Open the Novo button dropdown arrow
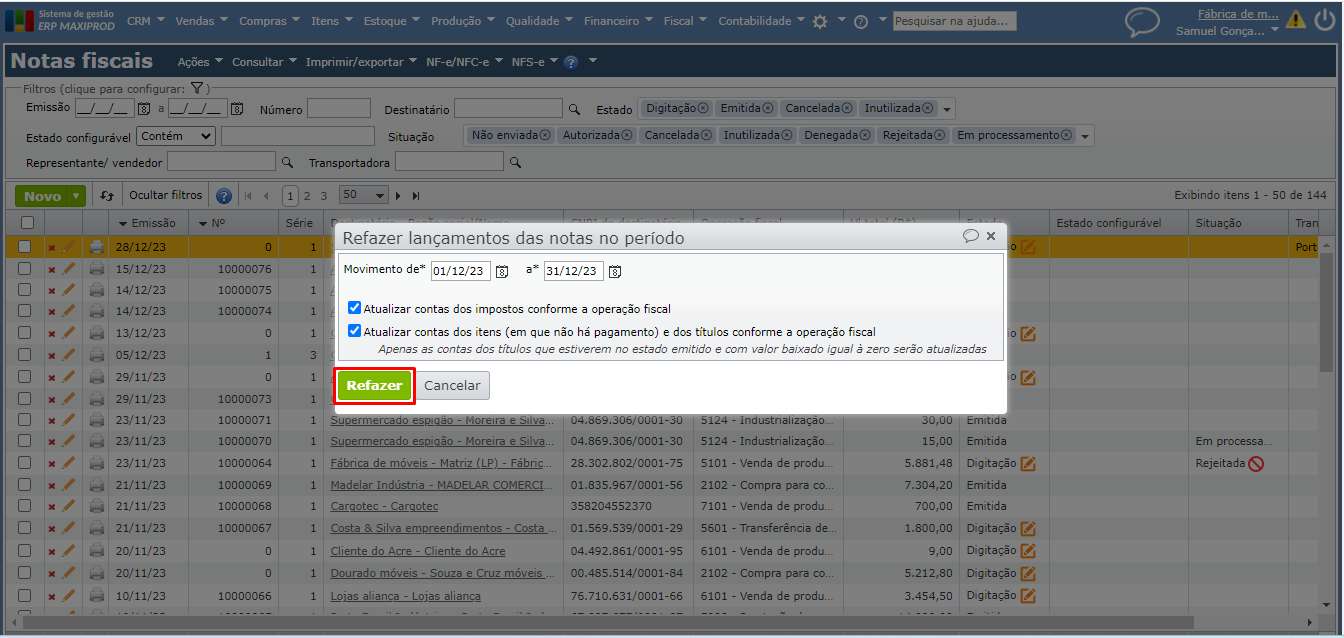Viewport: 1344px width, 638px height. (x=77, y=196)
